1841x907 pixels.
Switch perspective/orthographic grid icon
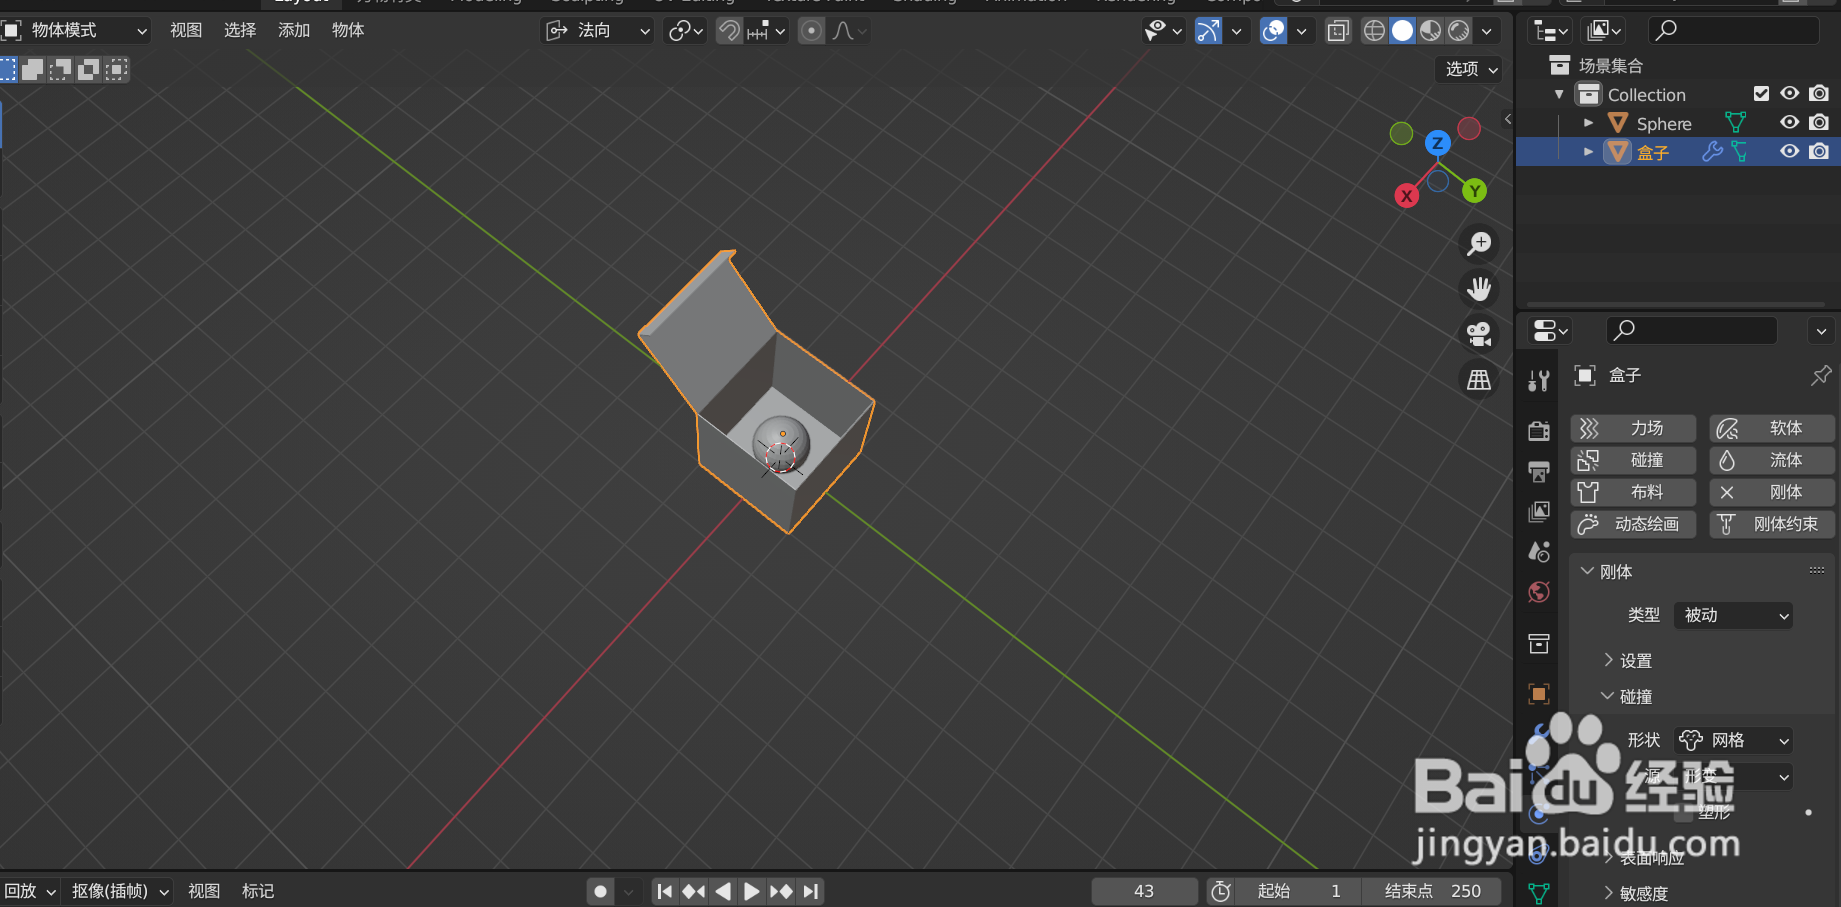click(x=1479, y=380)
